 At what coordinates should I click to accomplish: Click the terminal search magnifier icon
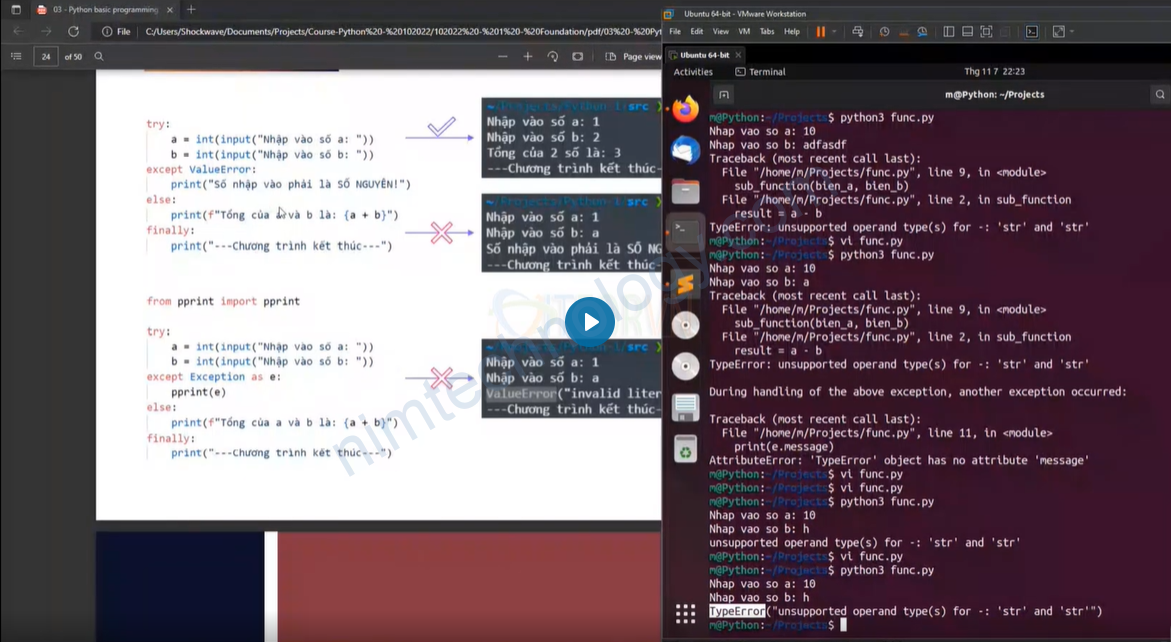click(1161, 94)
